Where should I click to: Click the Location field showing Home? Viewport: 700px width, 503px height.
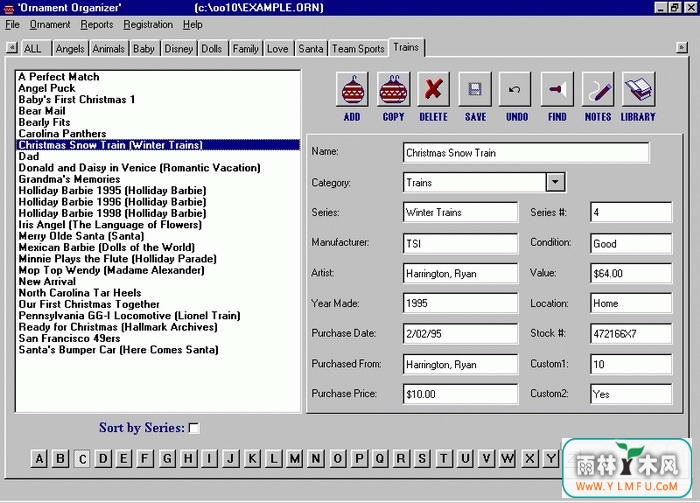(x=631, y=303)
